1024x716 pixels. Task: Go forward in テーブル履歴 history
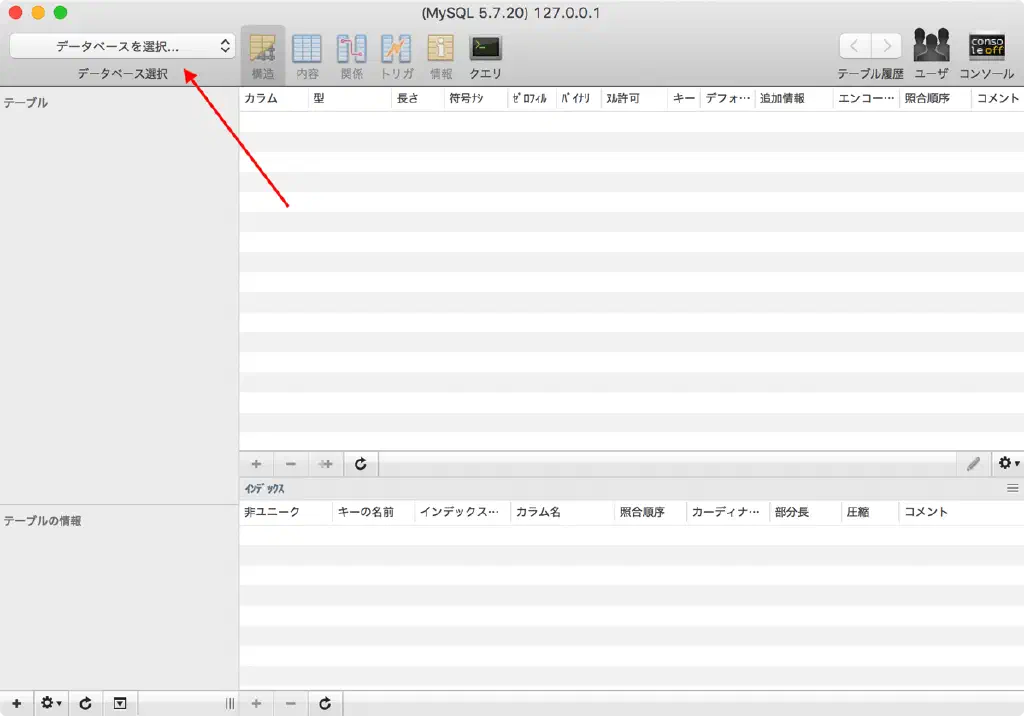pyautogui.click(x=886, y=46)
